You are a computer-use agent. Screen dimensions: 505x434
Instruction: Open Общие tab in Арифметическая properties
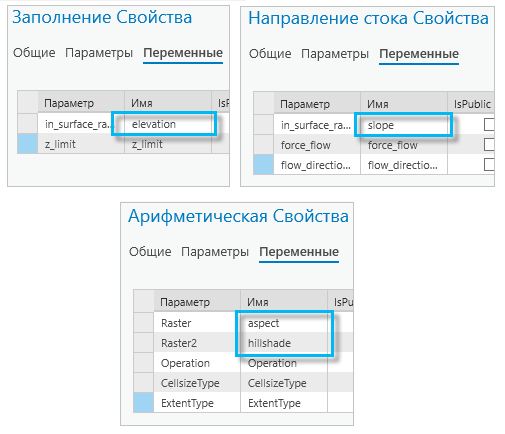point(150,252)
